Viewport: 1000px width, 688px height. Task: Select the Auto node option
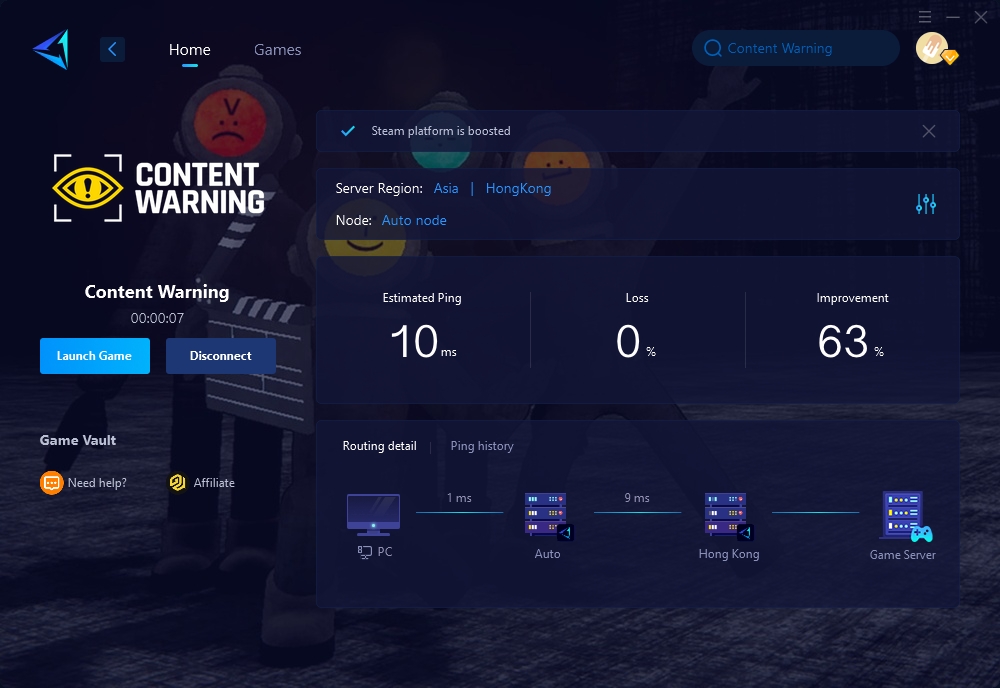click(x=414, y=220)
